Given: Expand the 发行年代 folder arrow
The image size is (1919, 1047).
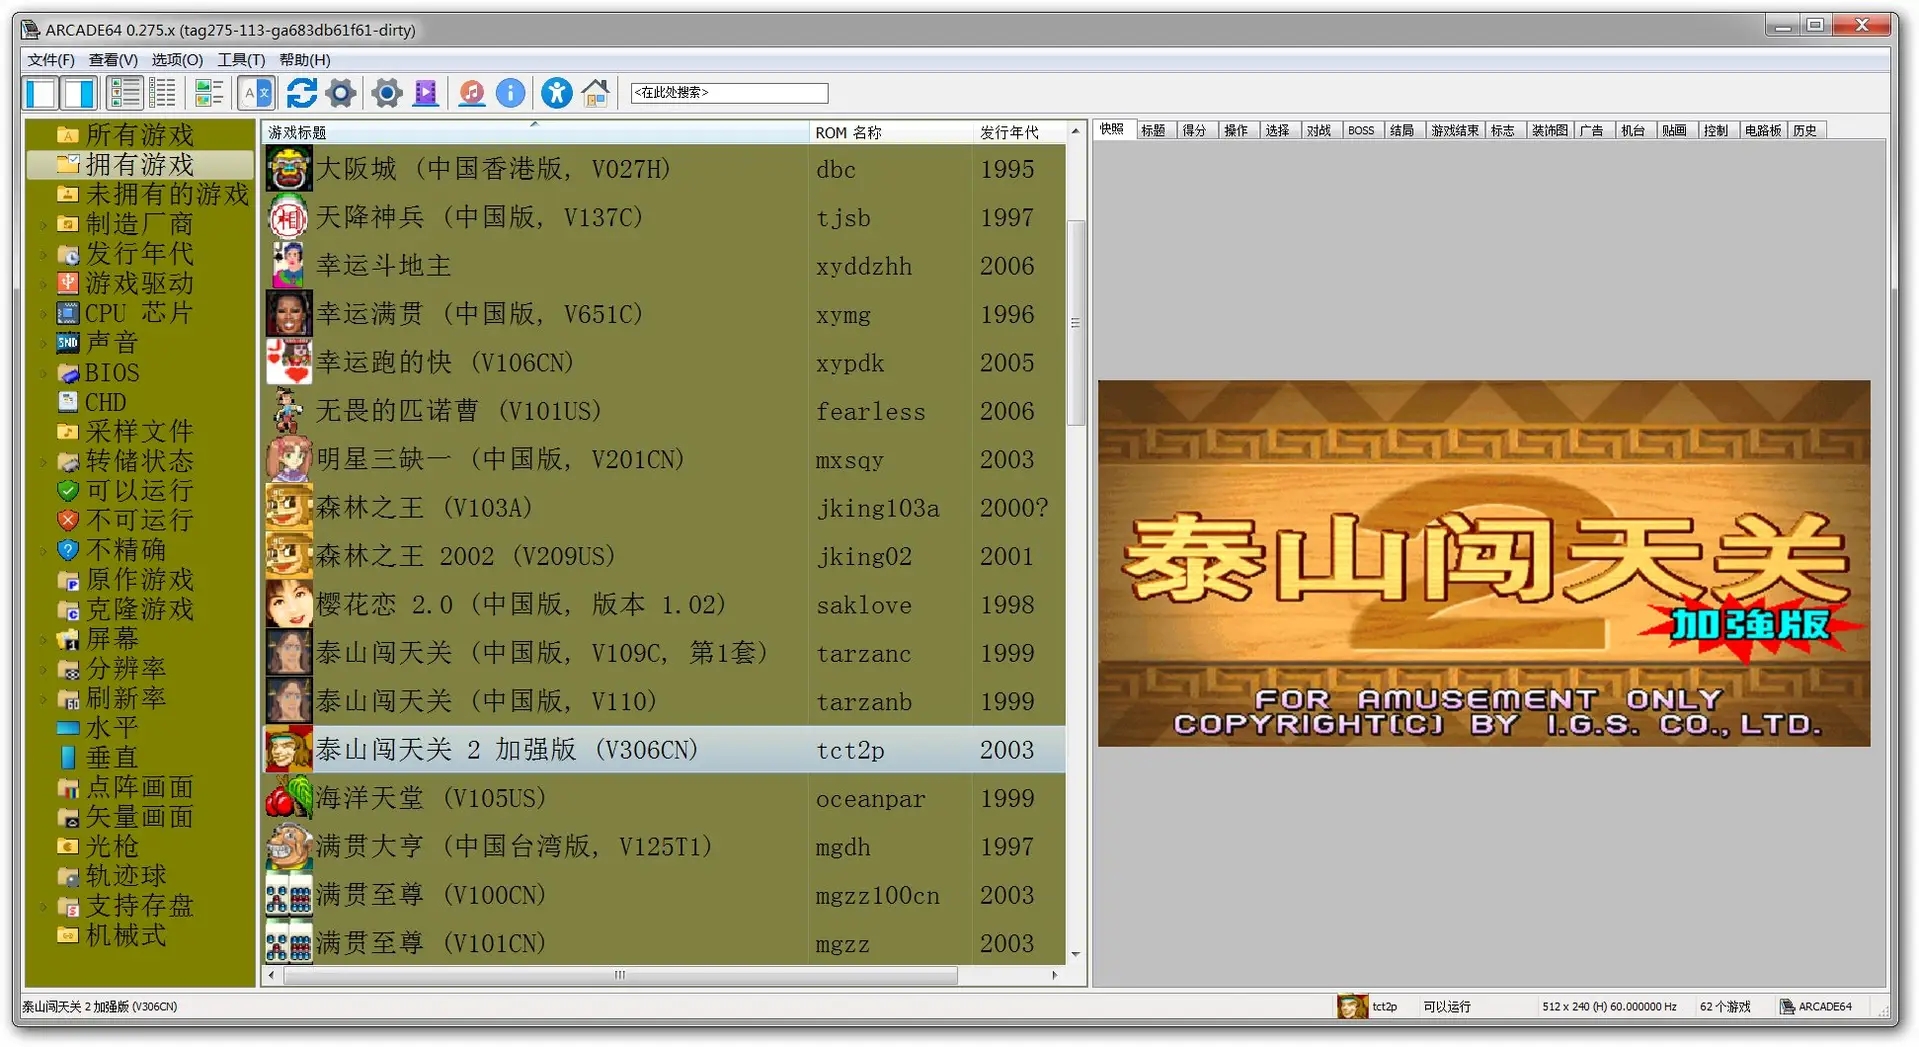Looking at the screenshot, I should click(x=43, y=255).
